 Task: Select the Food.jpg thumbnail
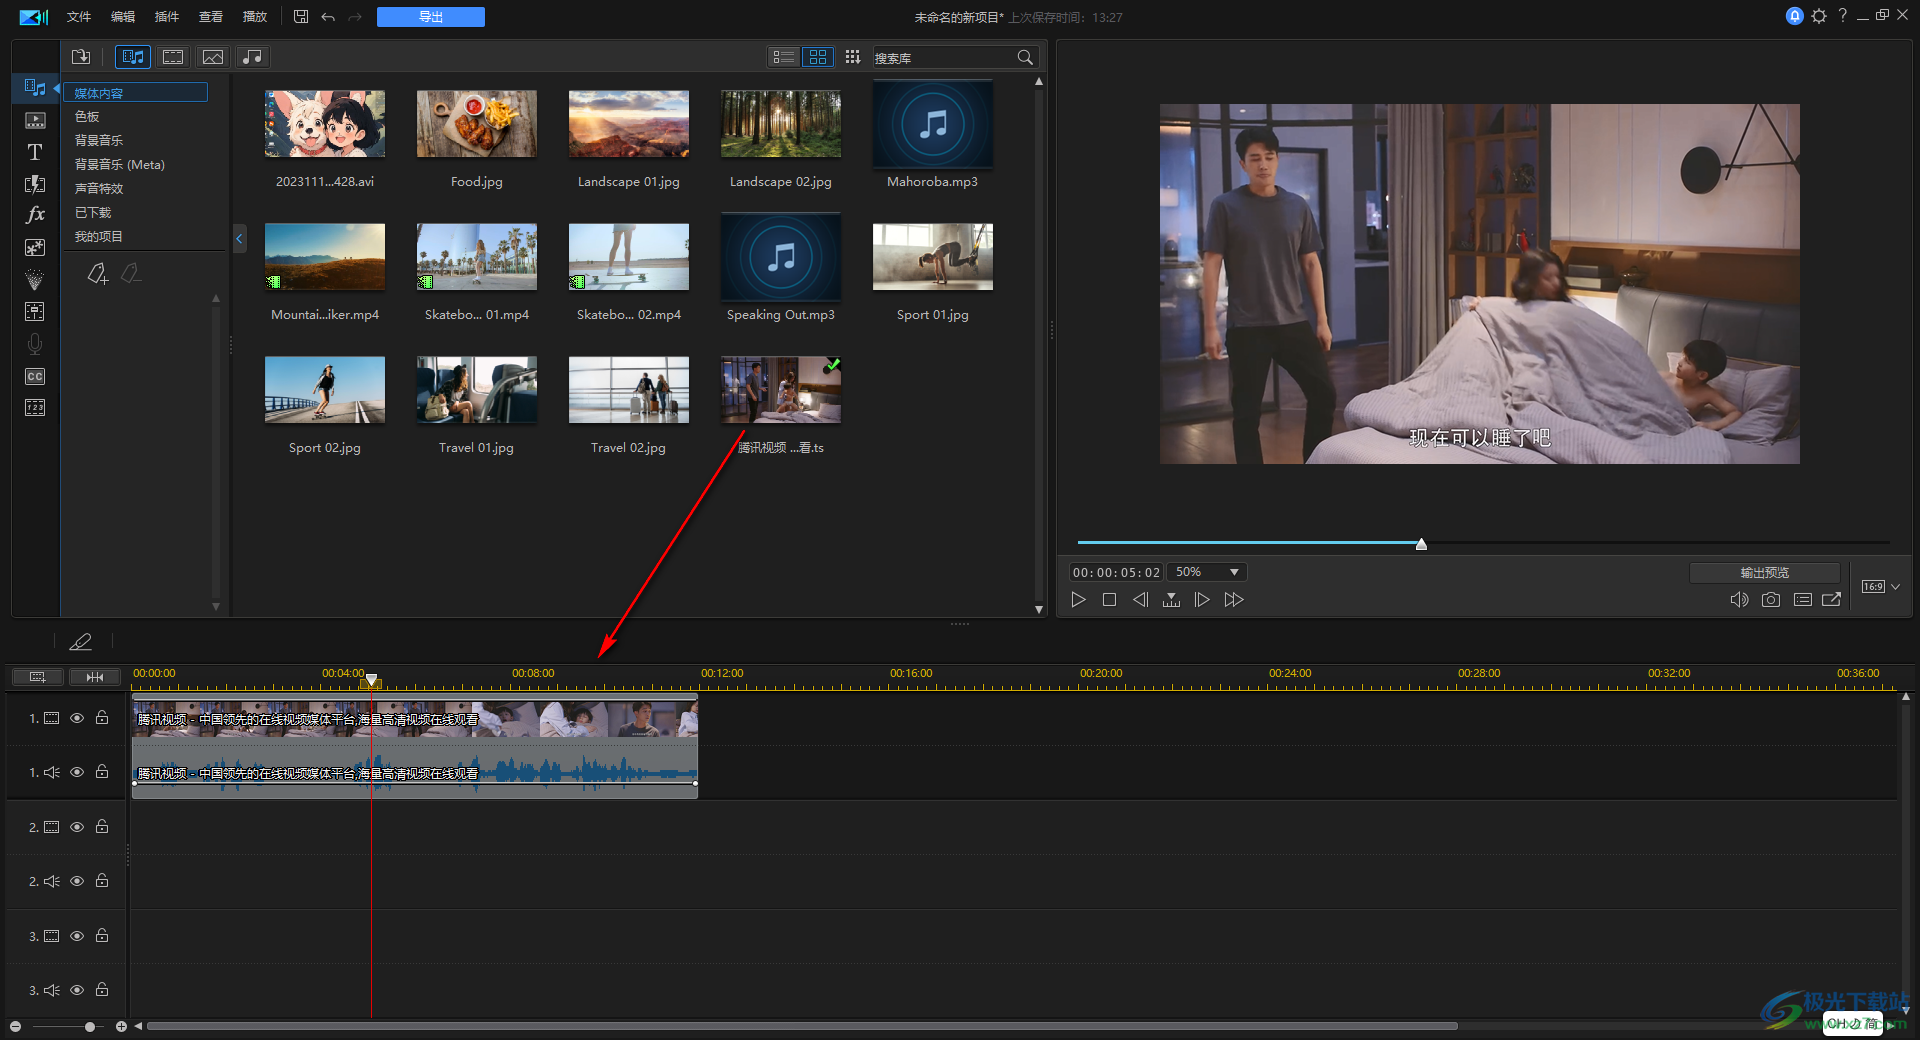477,124
